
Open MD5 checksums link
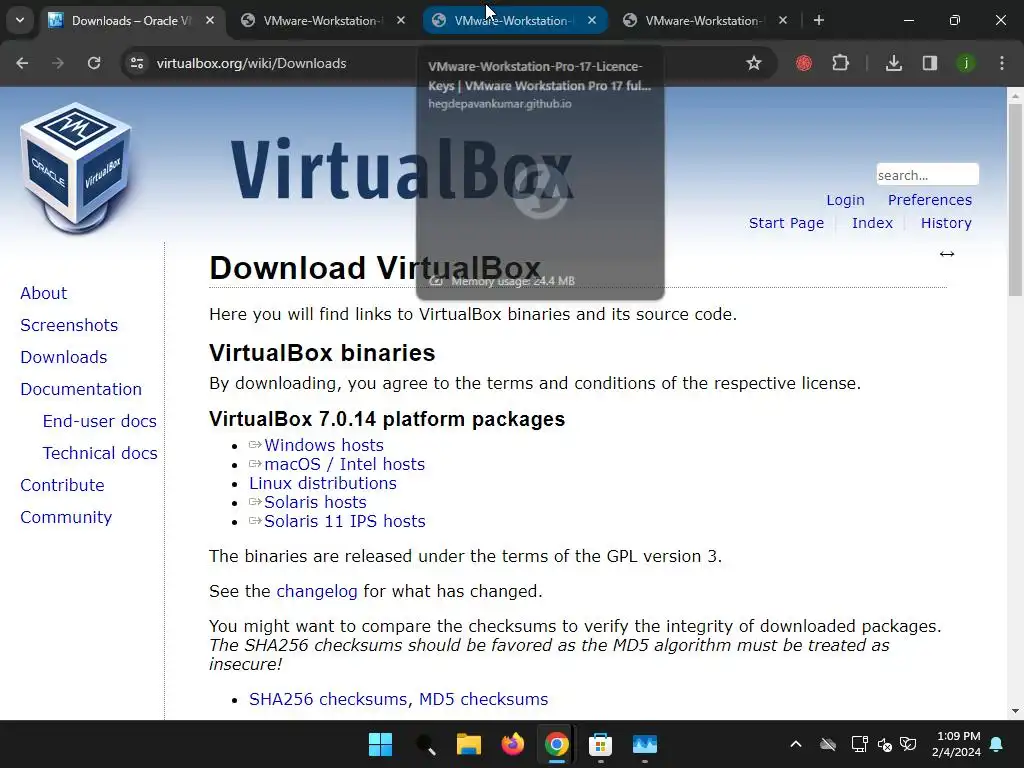click(x=483, y=699)
